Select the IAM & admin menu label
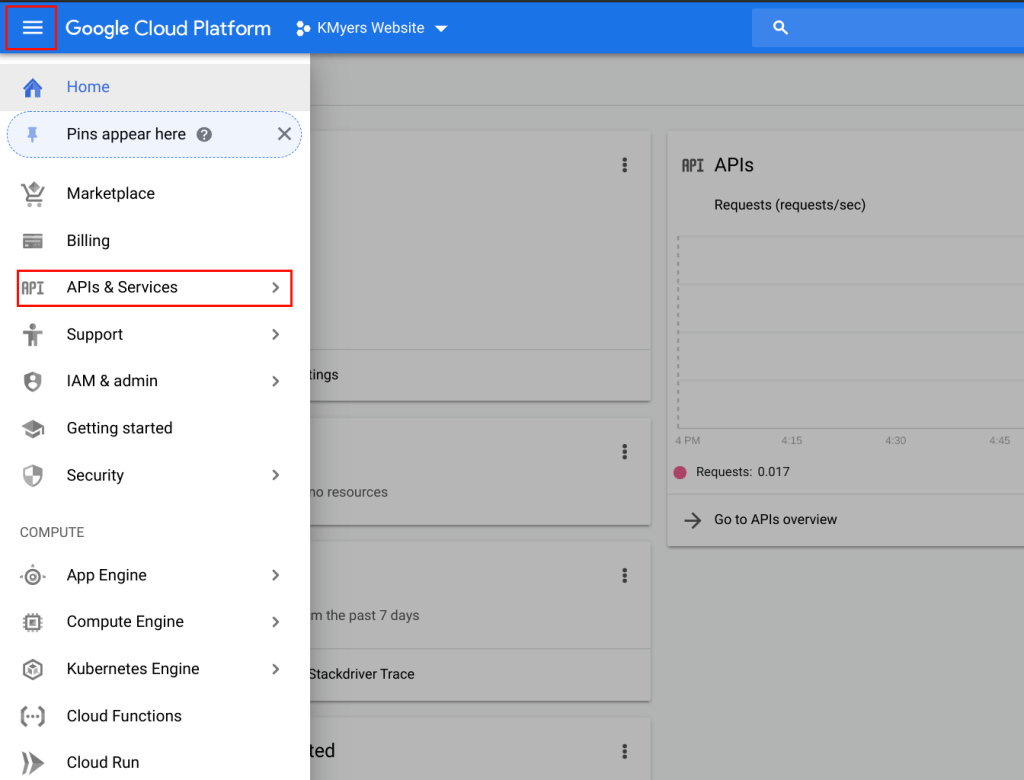Image resolution: width=1024 pixels, height=780 pixels. pyautogui.click(x=112, y=381)
